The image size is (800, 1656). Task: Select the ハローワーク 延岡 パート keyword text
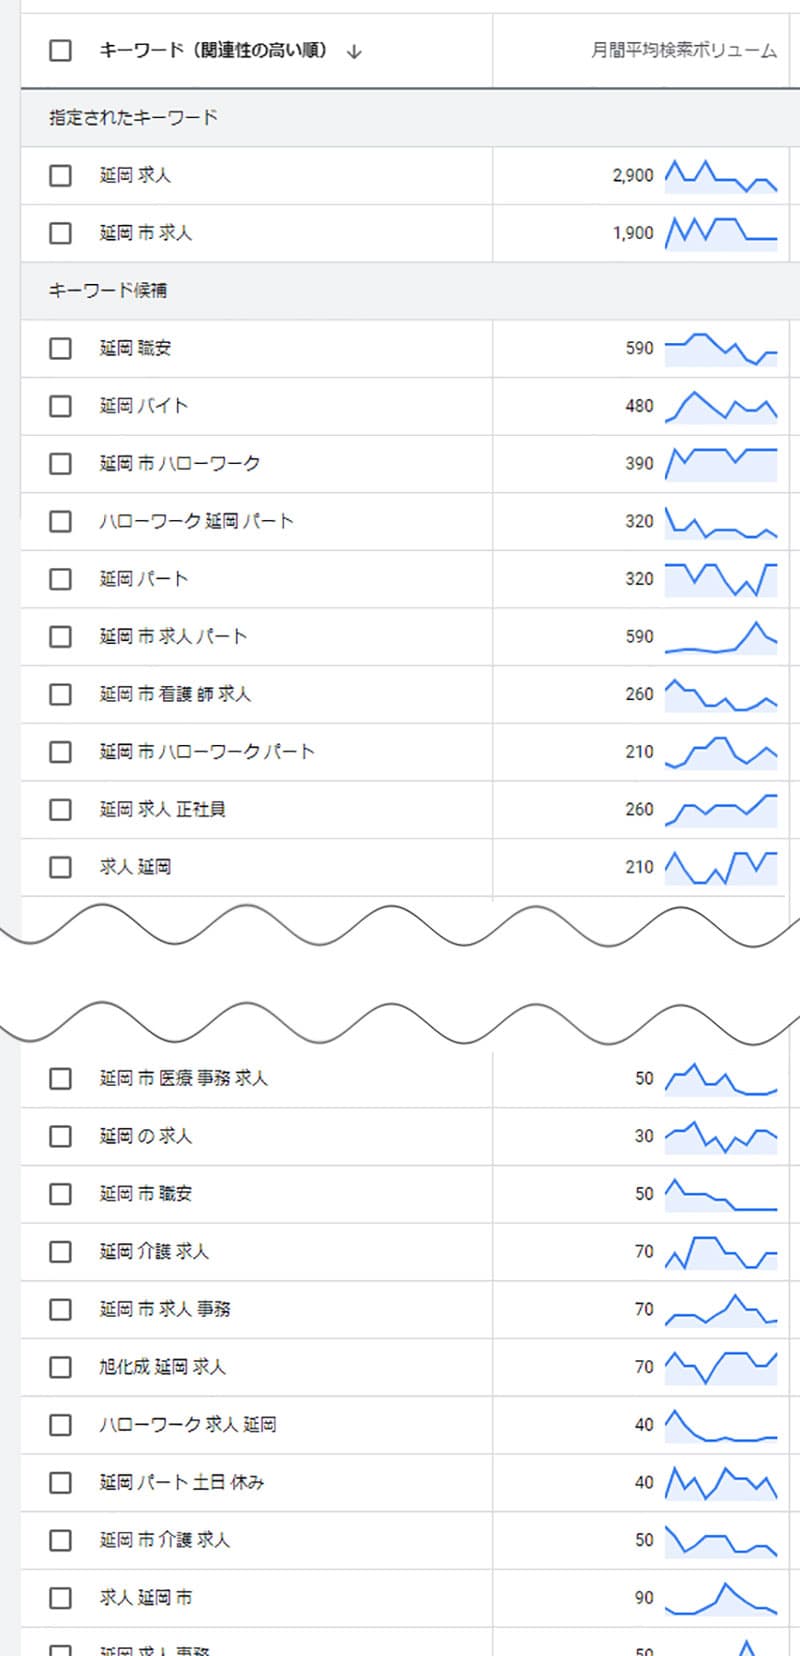pyautogui.click(x=196, y=521)
